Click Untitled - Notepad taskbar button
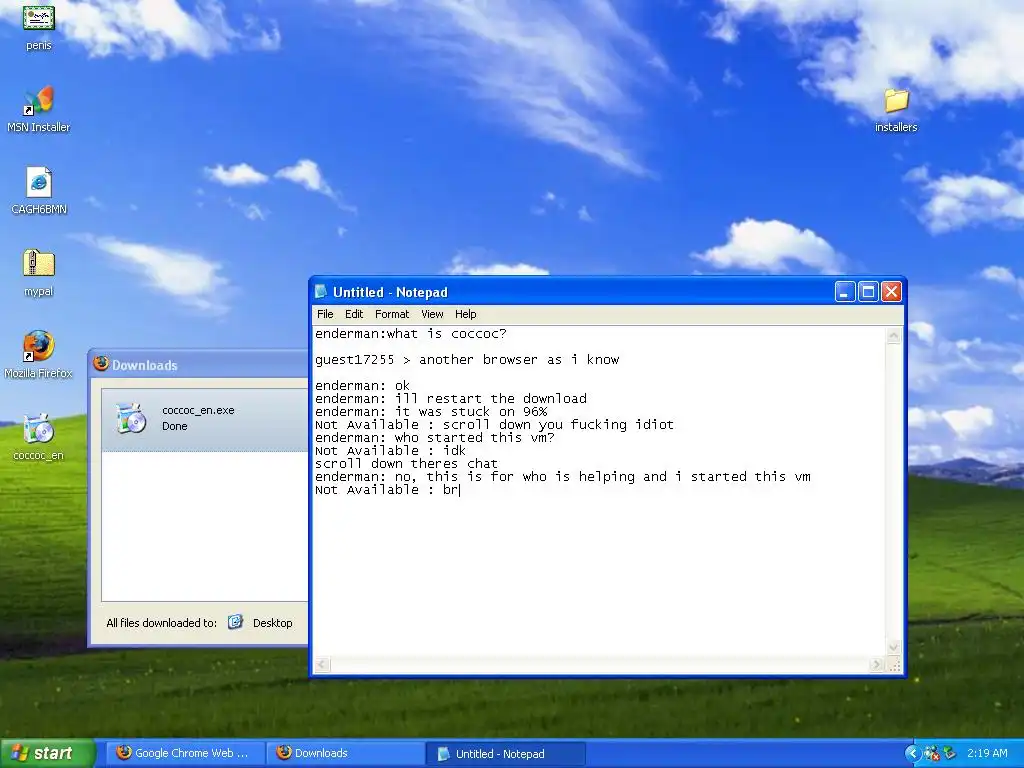 tap(505, 754)
